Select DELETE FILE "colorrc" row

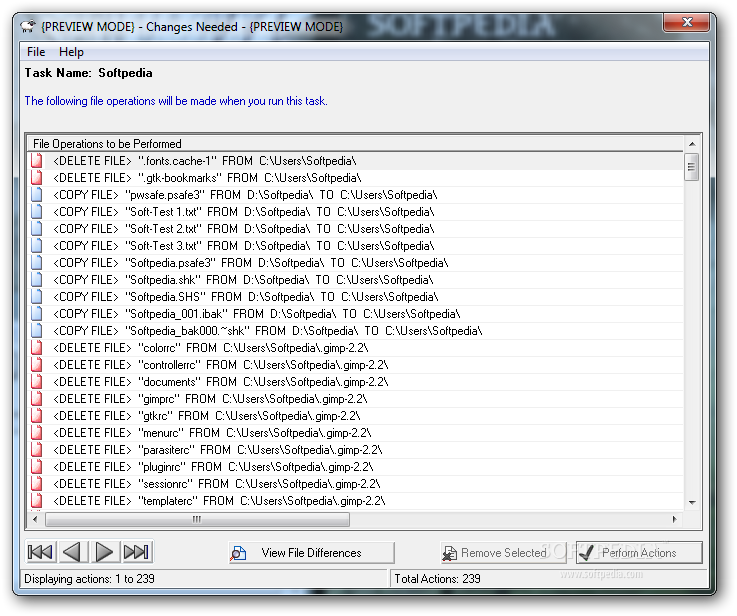[x=355, y=348]
